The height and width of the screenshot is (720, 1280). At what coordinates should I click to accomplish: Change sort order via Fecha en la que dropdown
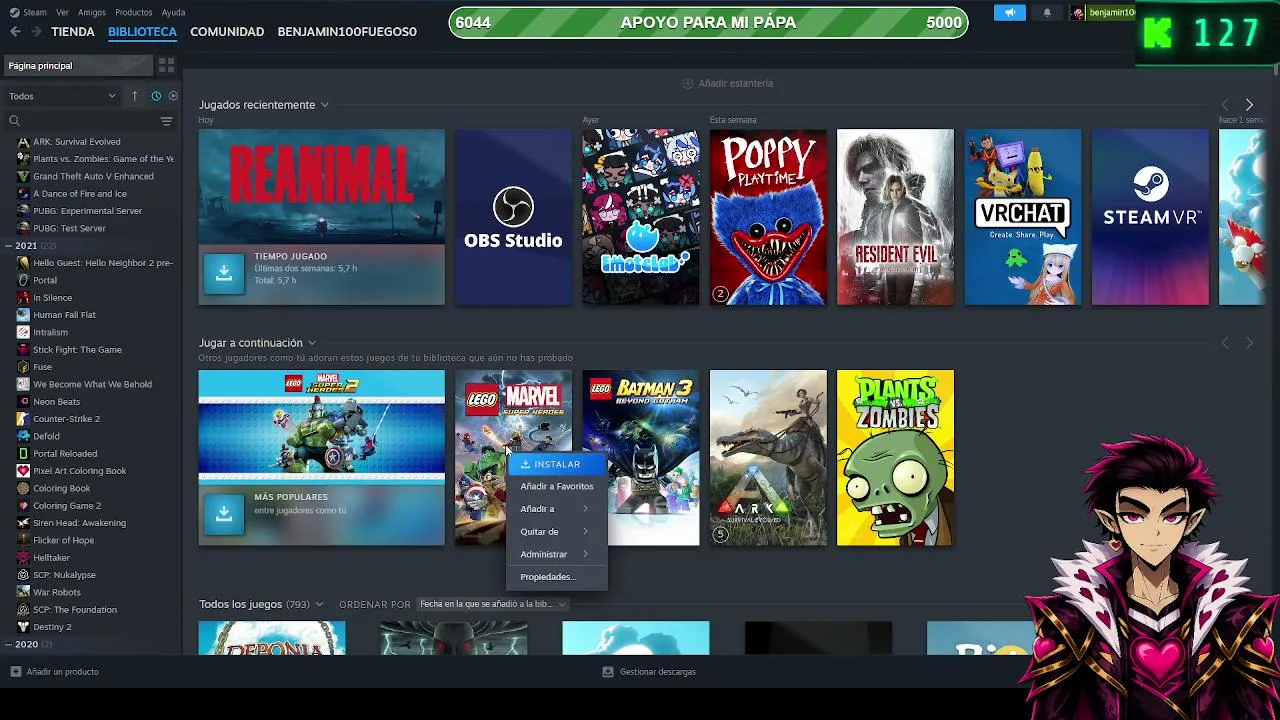click(492, 604)
